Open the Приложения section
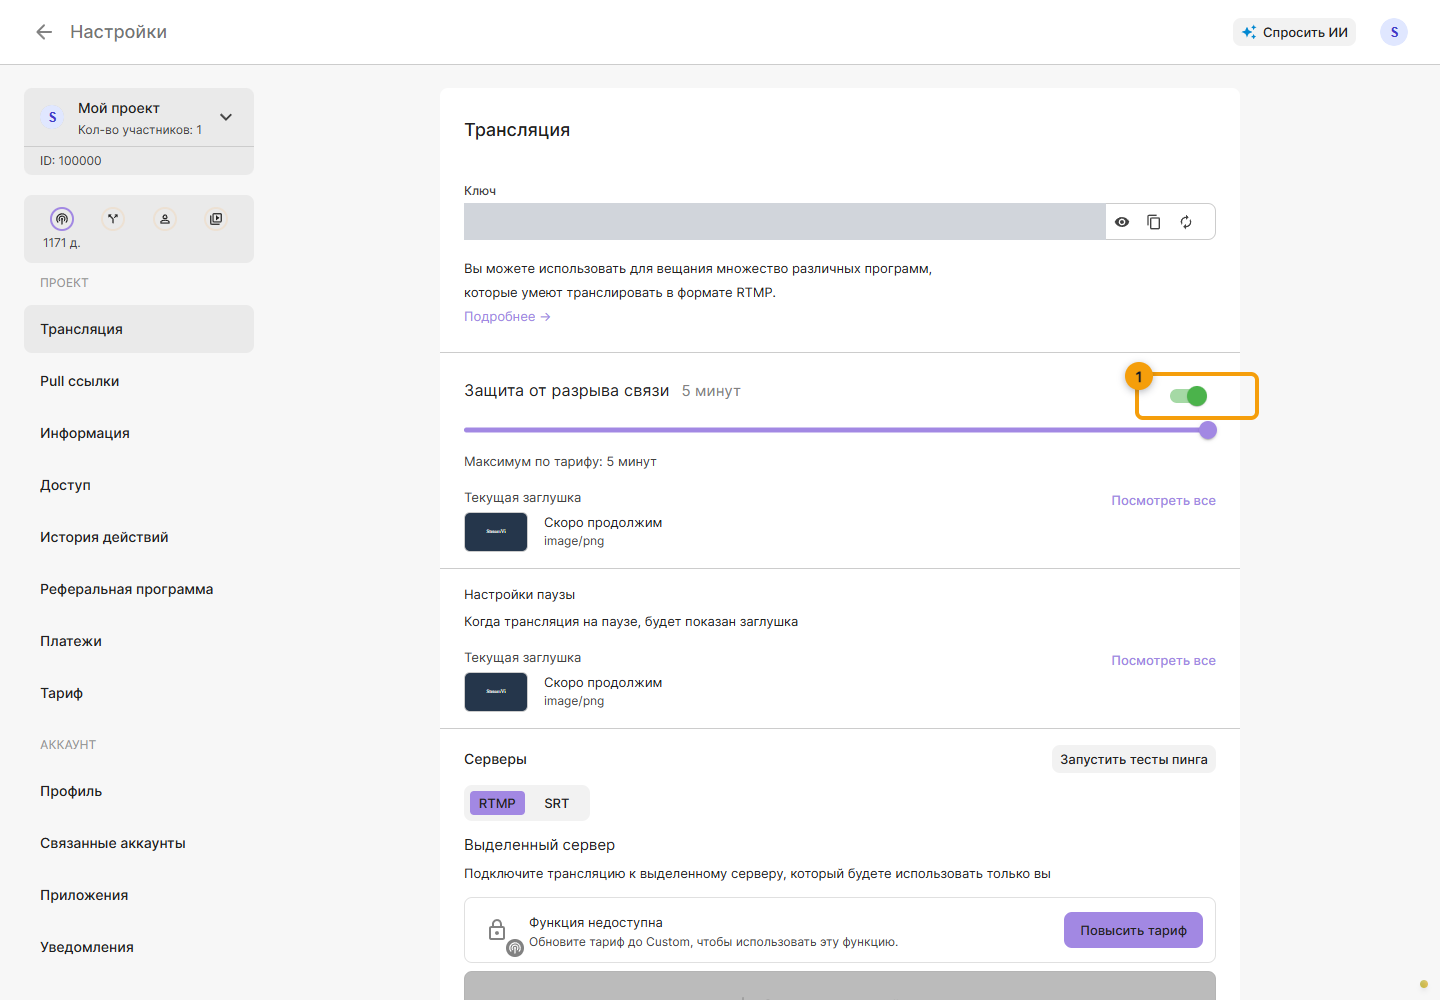This screenshot has width=1440, height=1000. pos(139,895)
